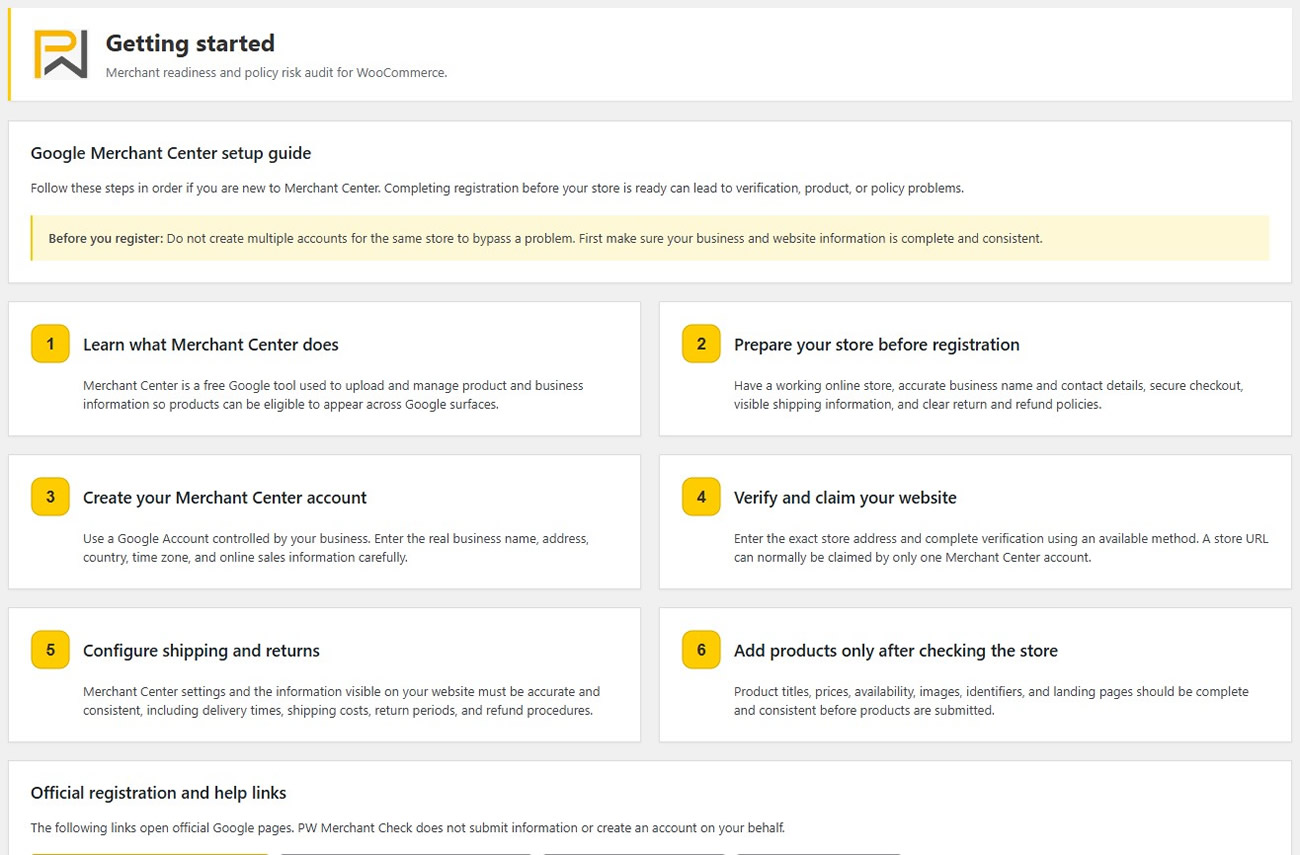
Task: Click the store URL claim description text
Action: tap(1001, 548)
